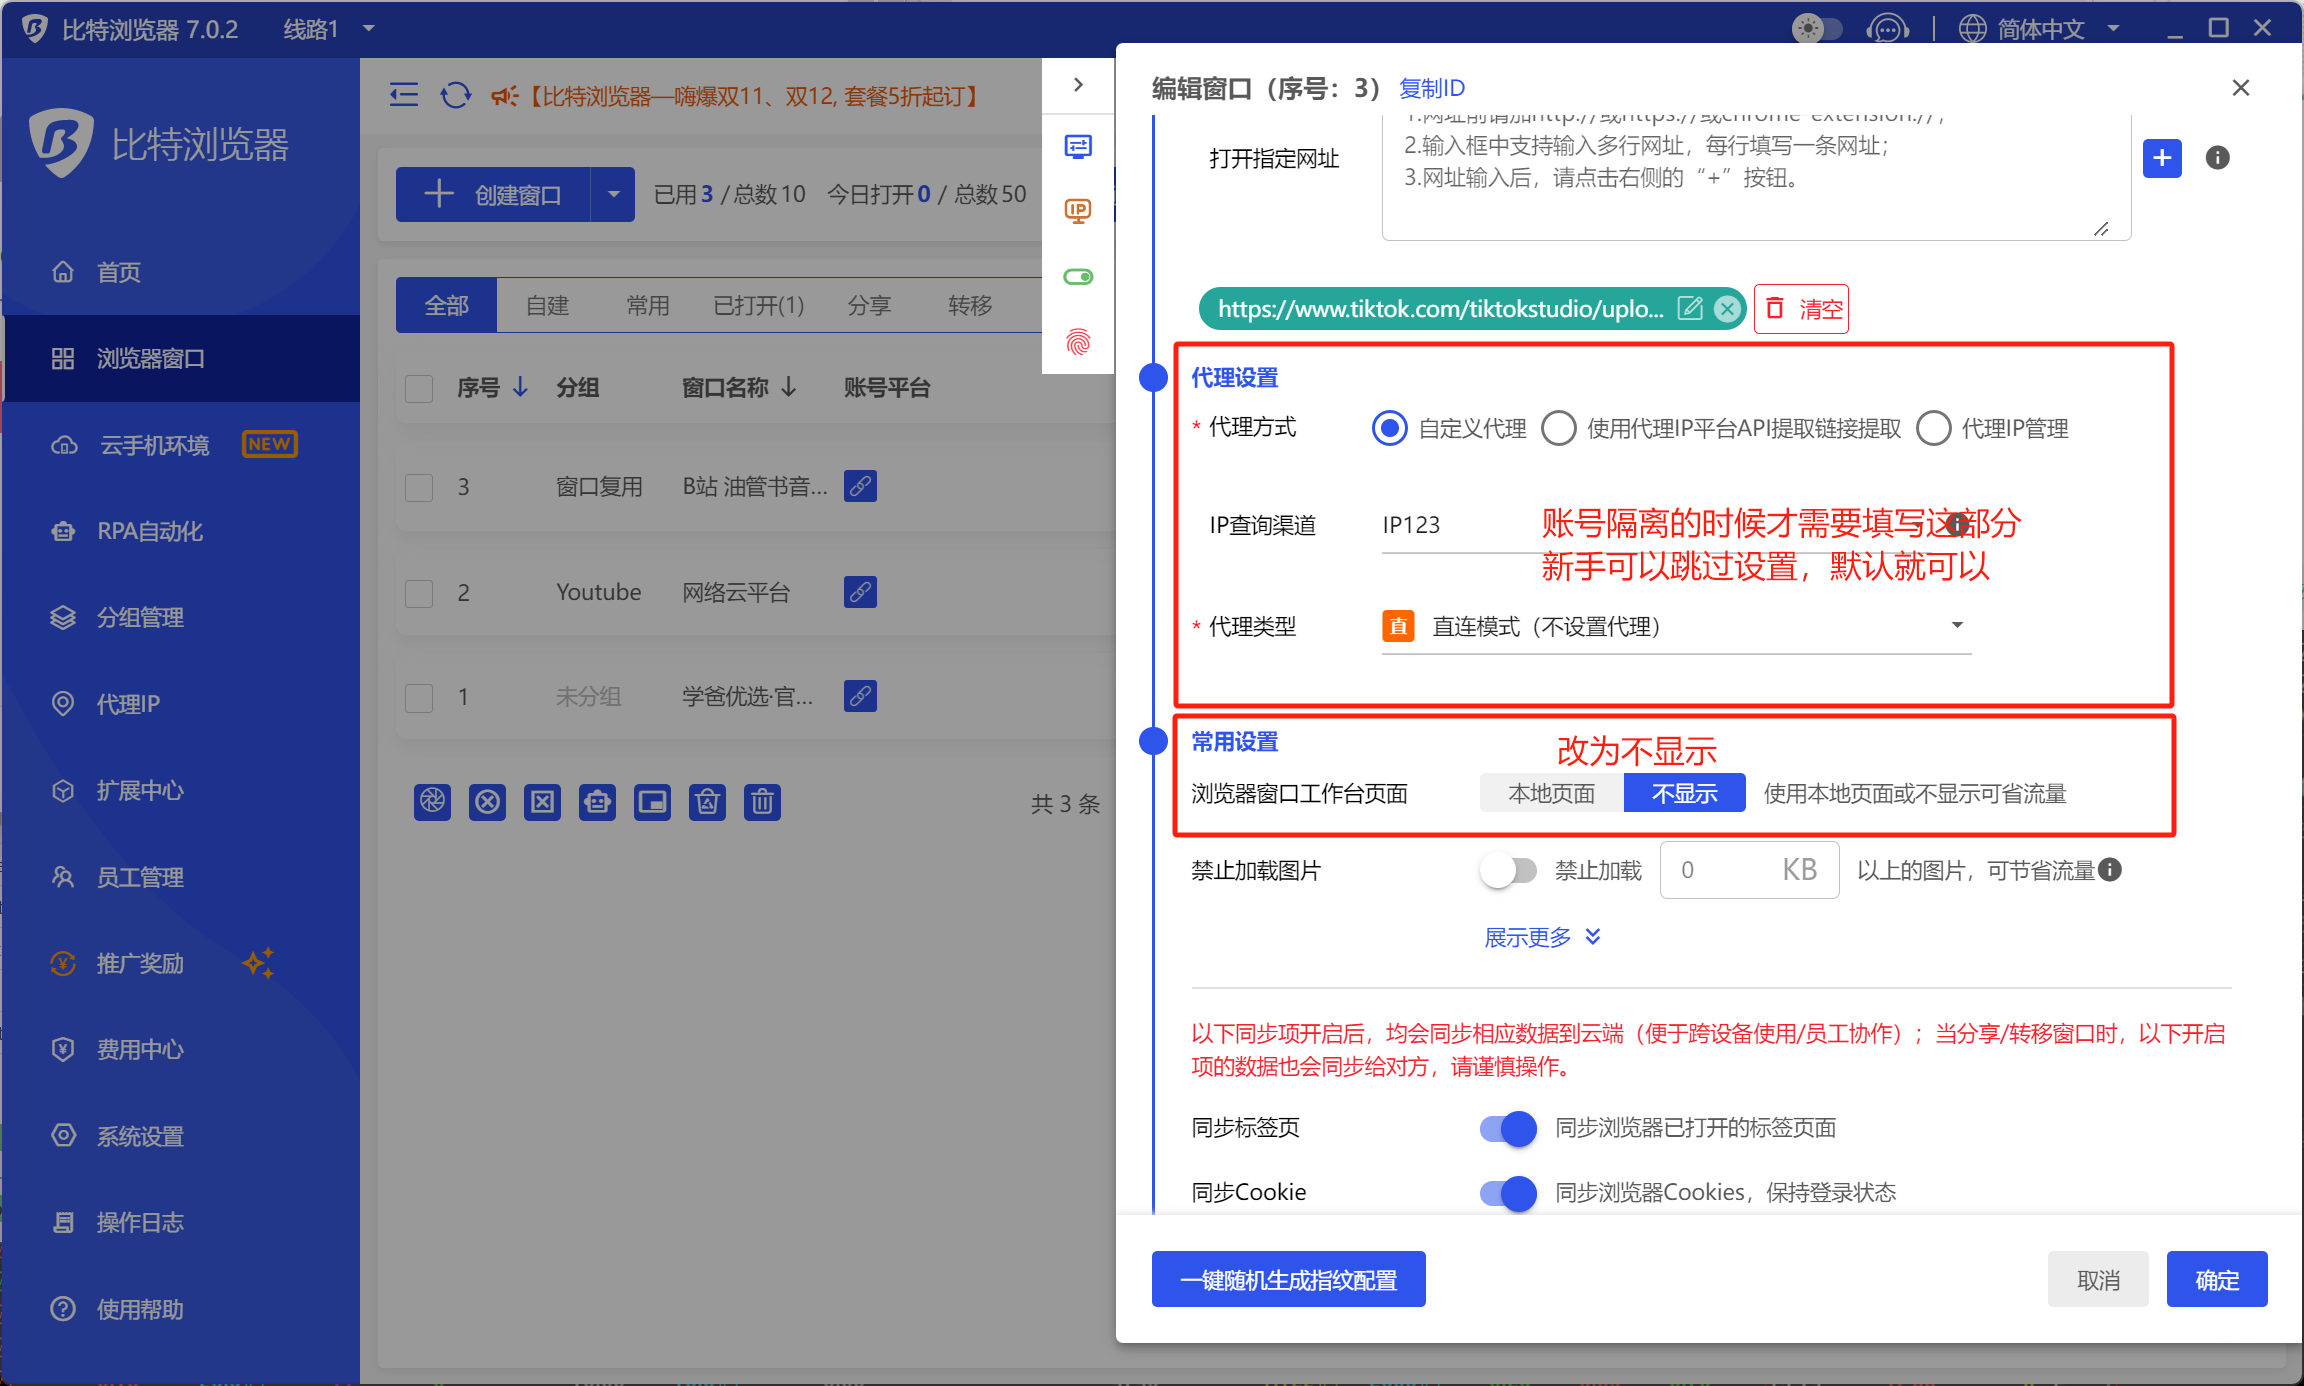Collapse the sidebar with menu icon

pos(404,96)
